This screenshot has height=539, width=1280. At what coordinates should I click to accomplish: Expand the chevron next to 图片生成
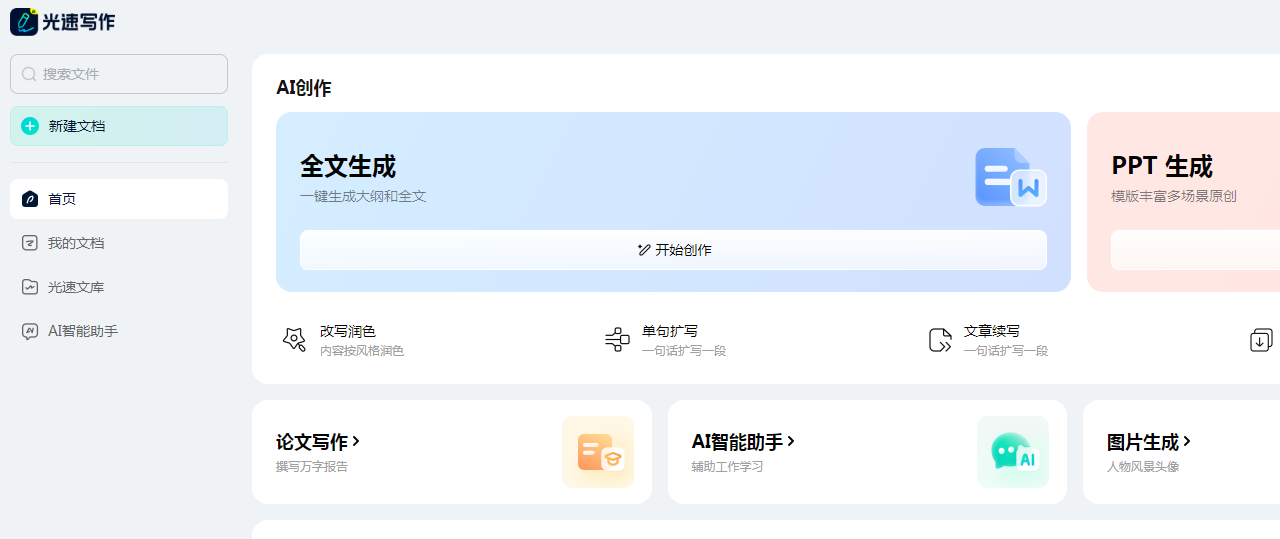coord(1187,441)
